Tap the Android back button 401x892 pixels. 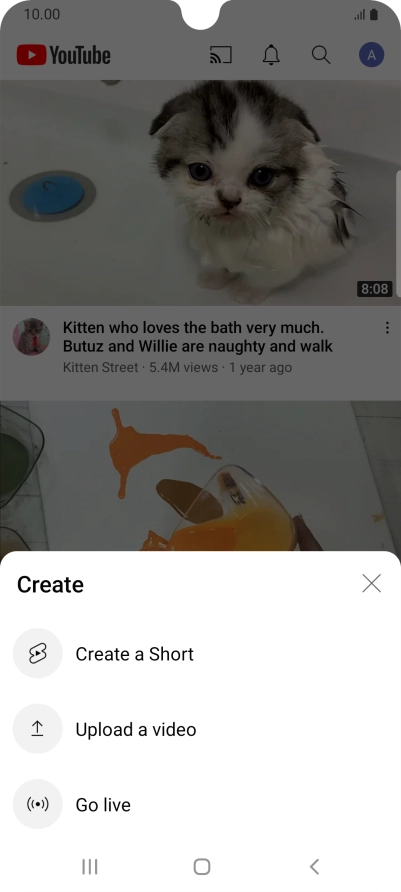coord(314,866)
